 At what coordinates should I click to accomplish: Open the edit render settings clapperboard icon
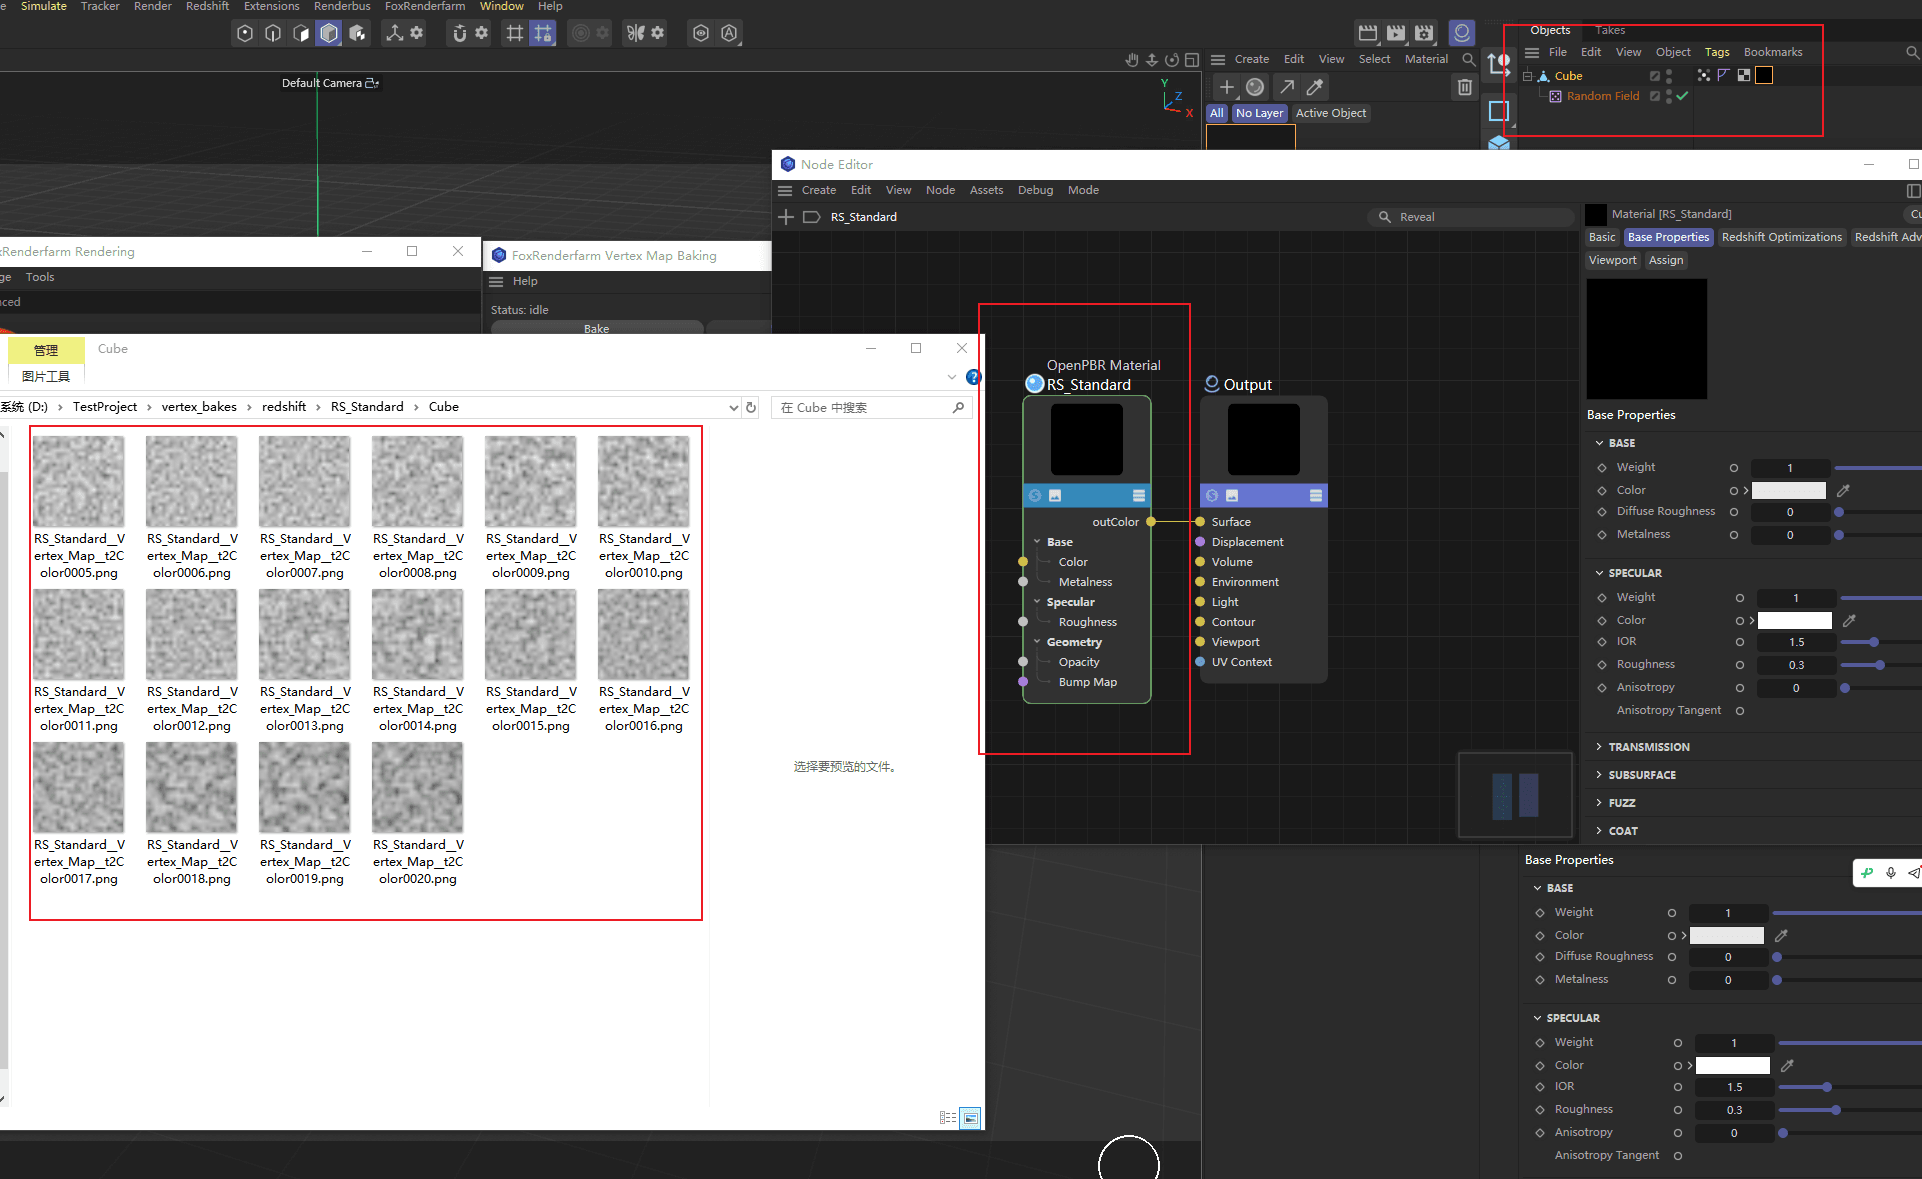pos(1424,33)
